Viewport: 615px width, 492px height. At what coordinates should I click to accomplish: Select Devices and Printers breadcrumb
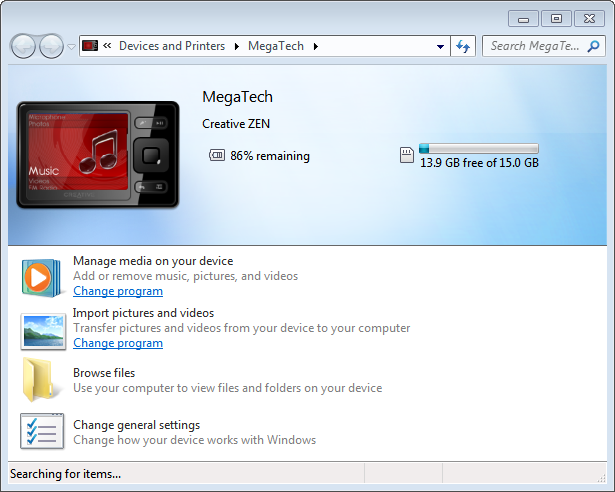point(172,46)
